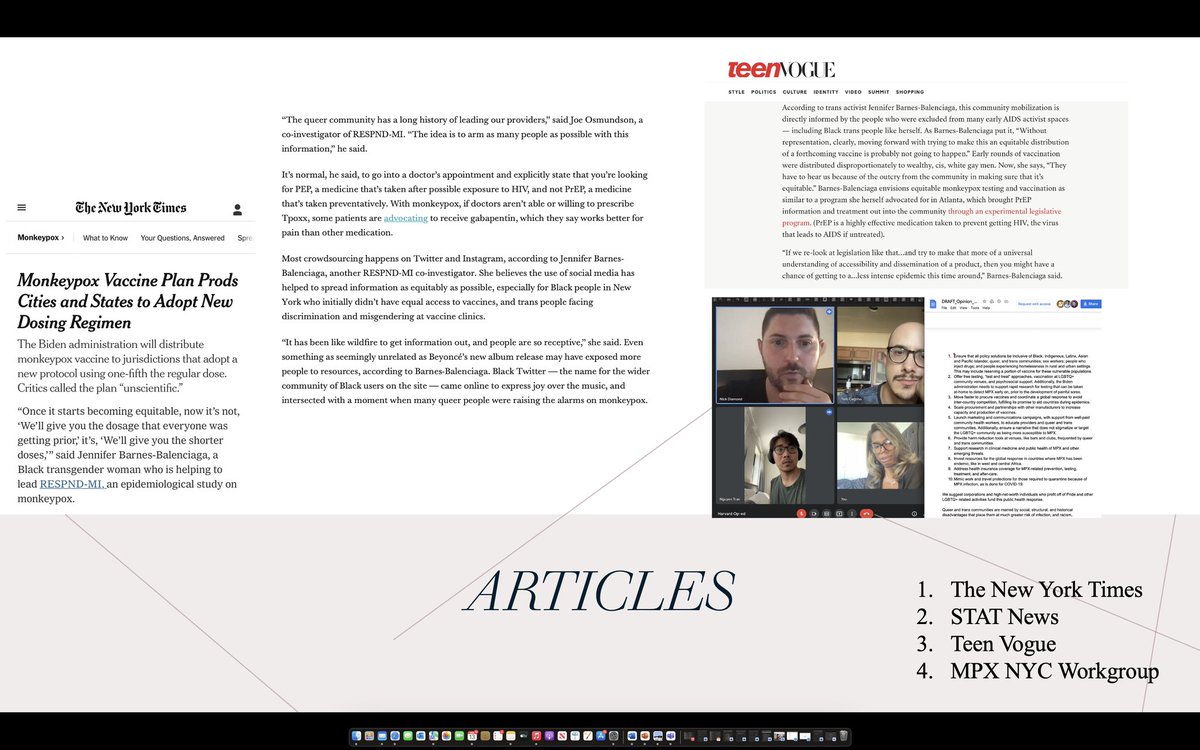Open Photos from the dock
This screenshot has height=750, width=1200.
[x=446, y=736]
